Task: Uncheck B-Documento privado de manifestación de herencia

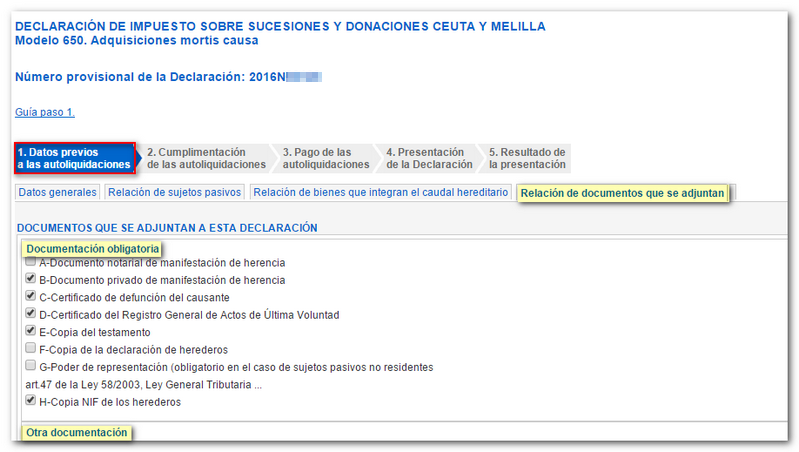Action: point(31,279)
